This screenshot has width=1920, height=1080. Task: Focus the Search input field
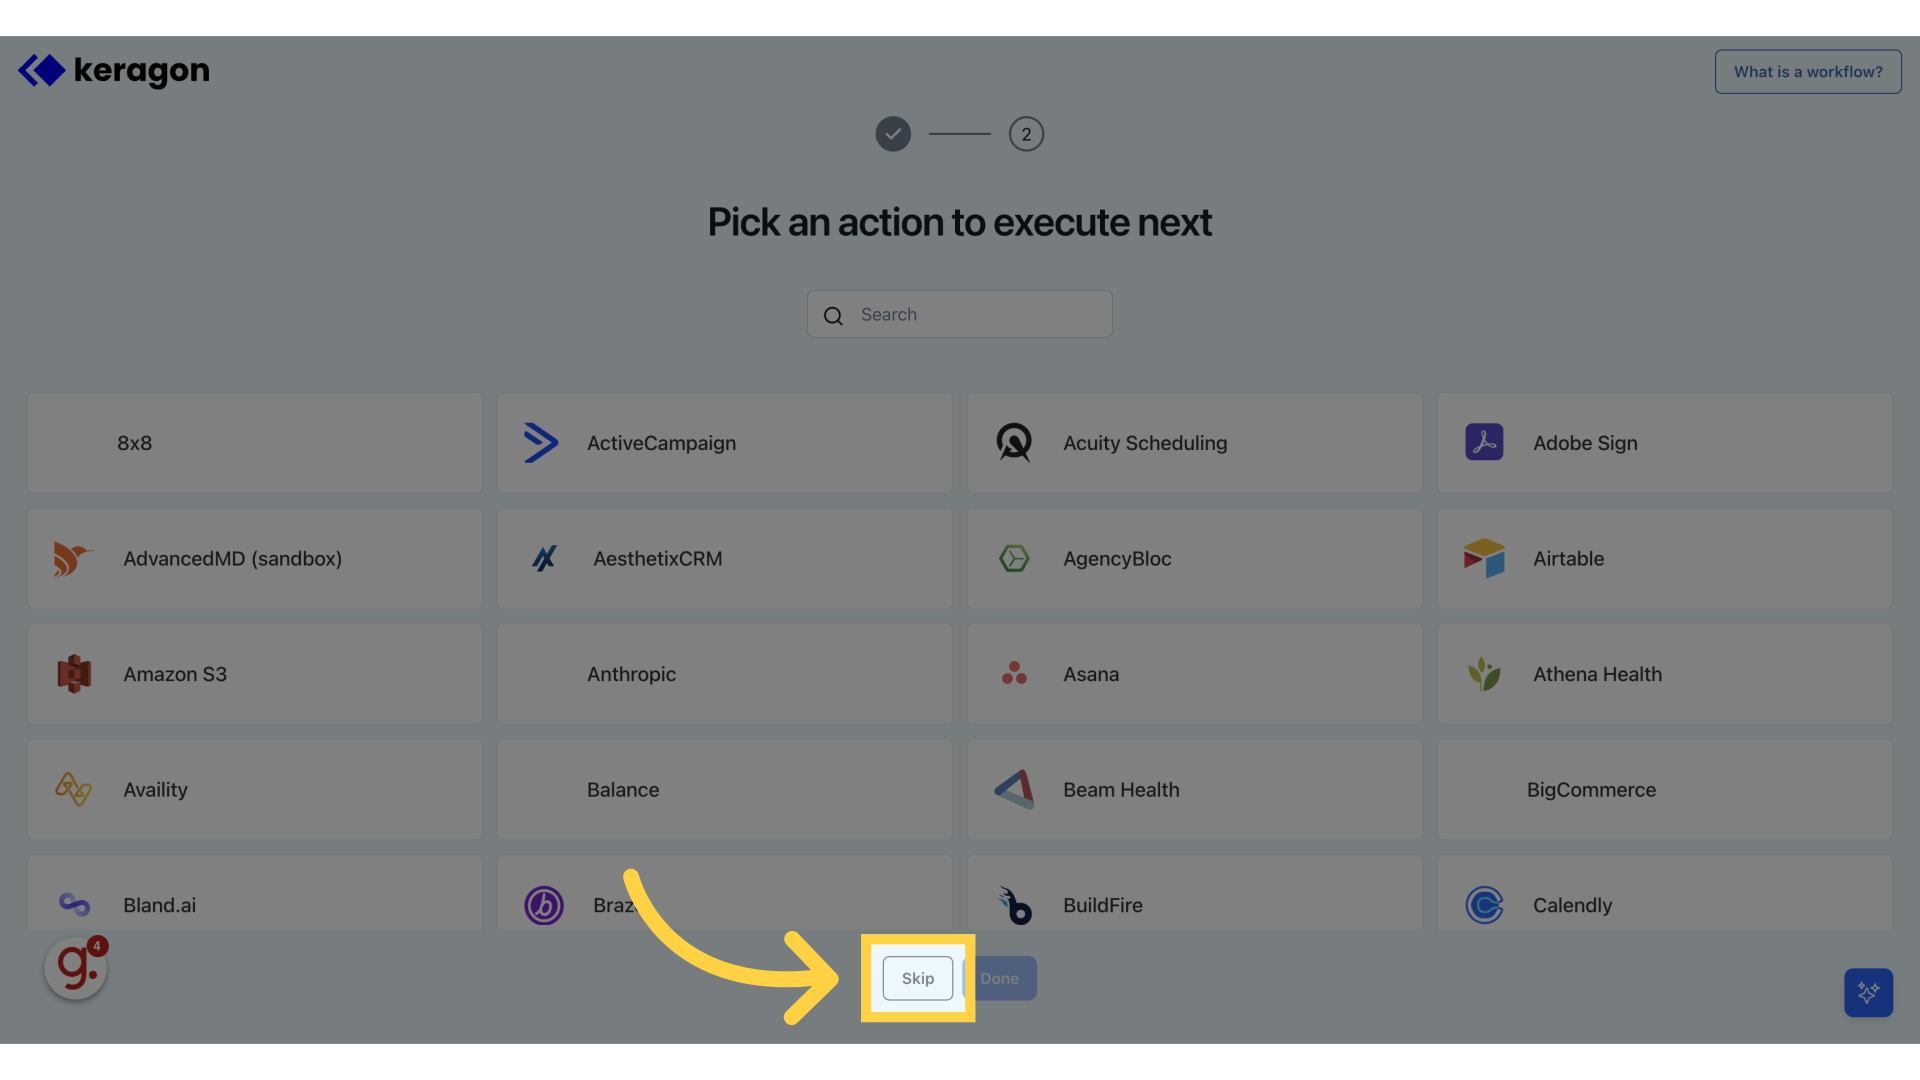(x=960, y=314)
